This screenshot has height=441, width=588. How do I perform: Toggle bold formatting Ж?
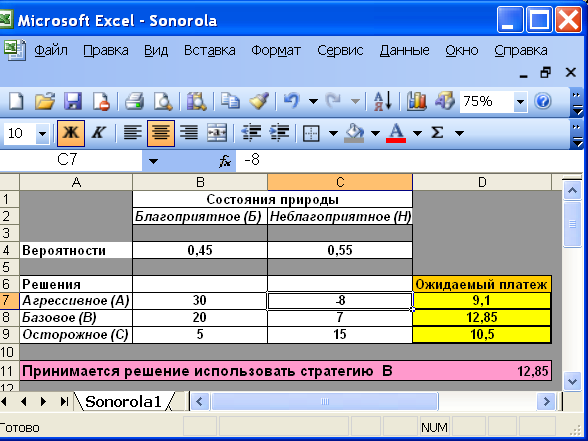(x=70, y=133)
